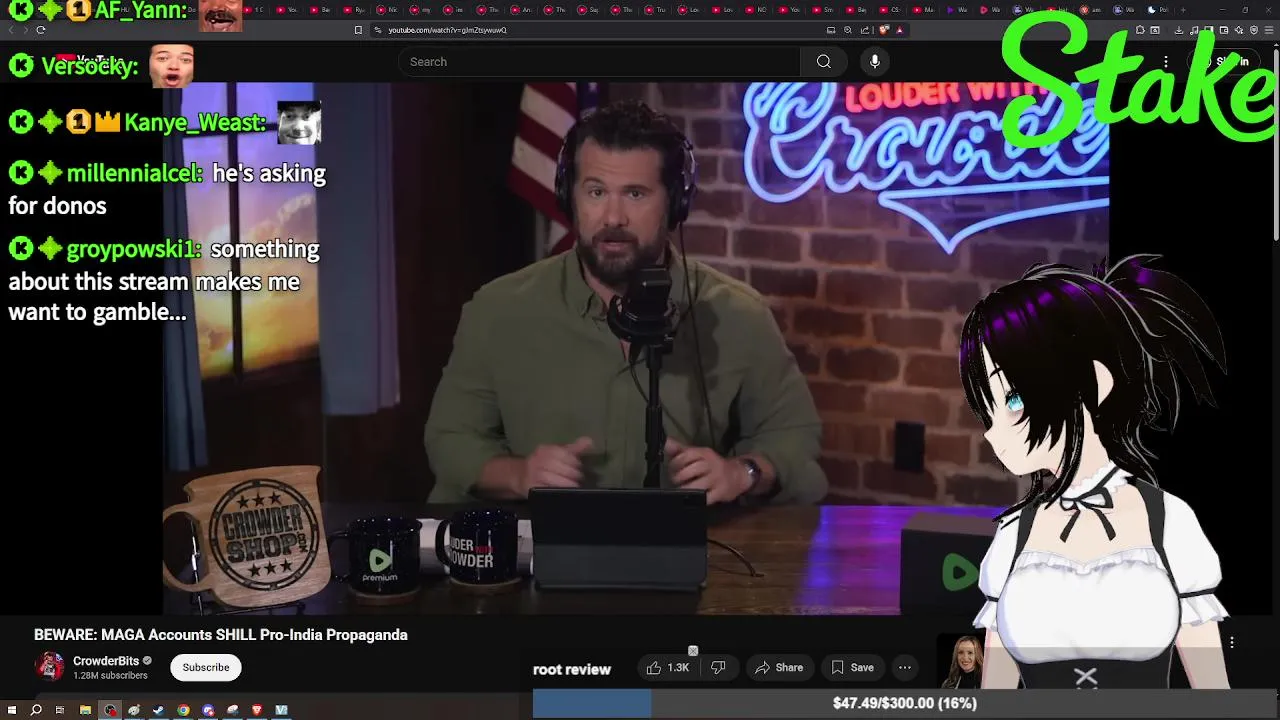Open the Brave Rewards triangle icon
1280x720 pixels.
[899, 30]
